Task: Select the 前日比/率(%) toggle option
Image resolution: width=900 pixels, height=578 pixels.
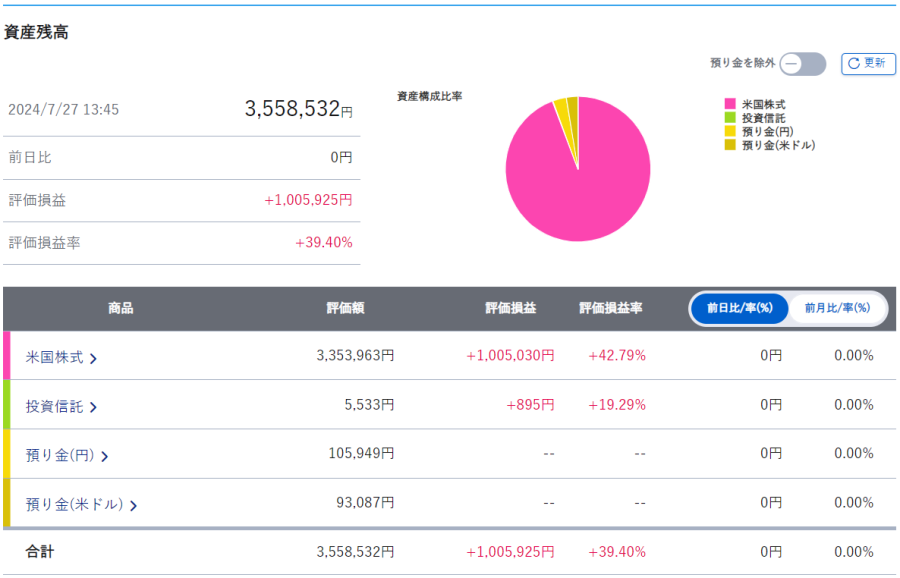Action: coord(740,308)
